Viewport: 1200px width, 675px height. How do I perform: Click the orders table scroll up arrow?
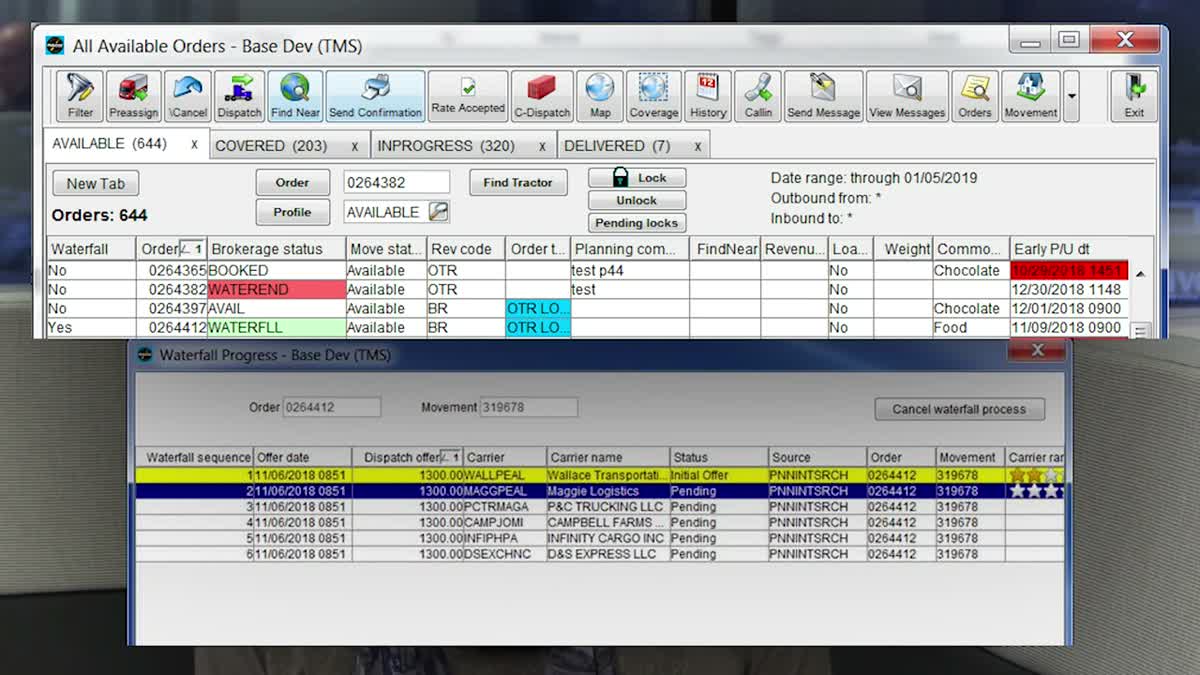(1141, 273)
